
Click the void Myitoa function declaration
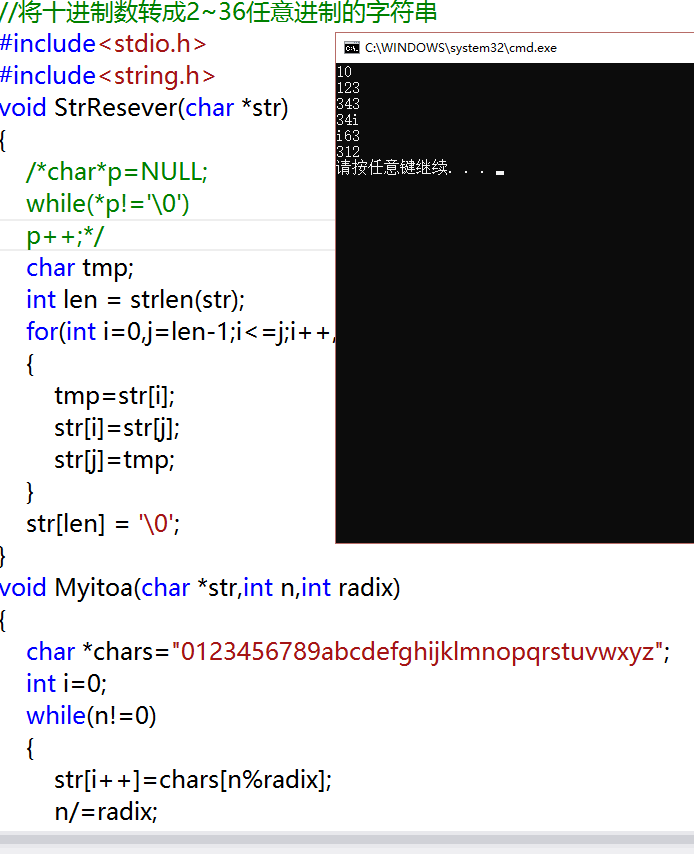pyautogui.click(x=200, y=588)
